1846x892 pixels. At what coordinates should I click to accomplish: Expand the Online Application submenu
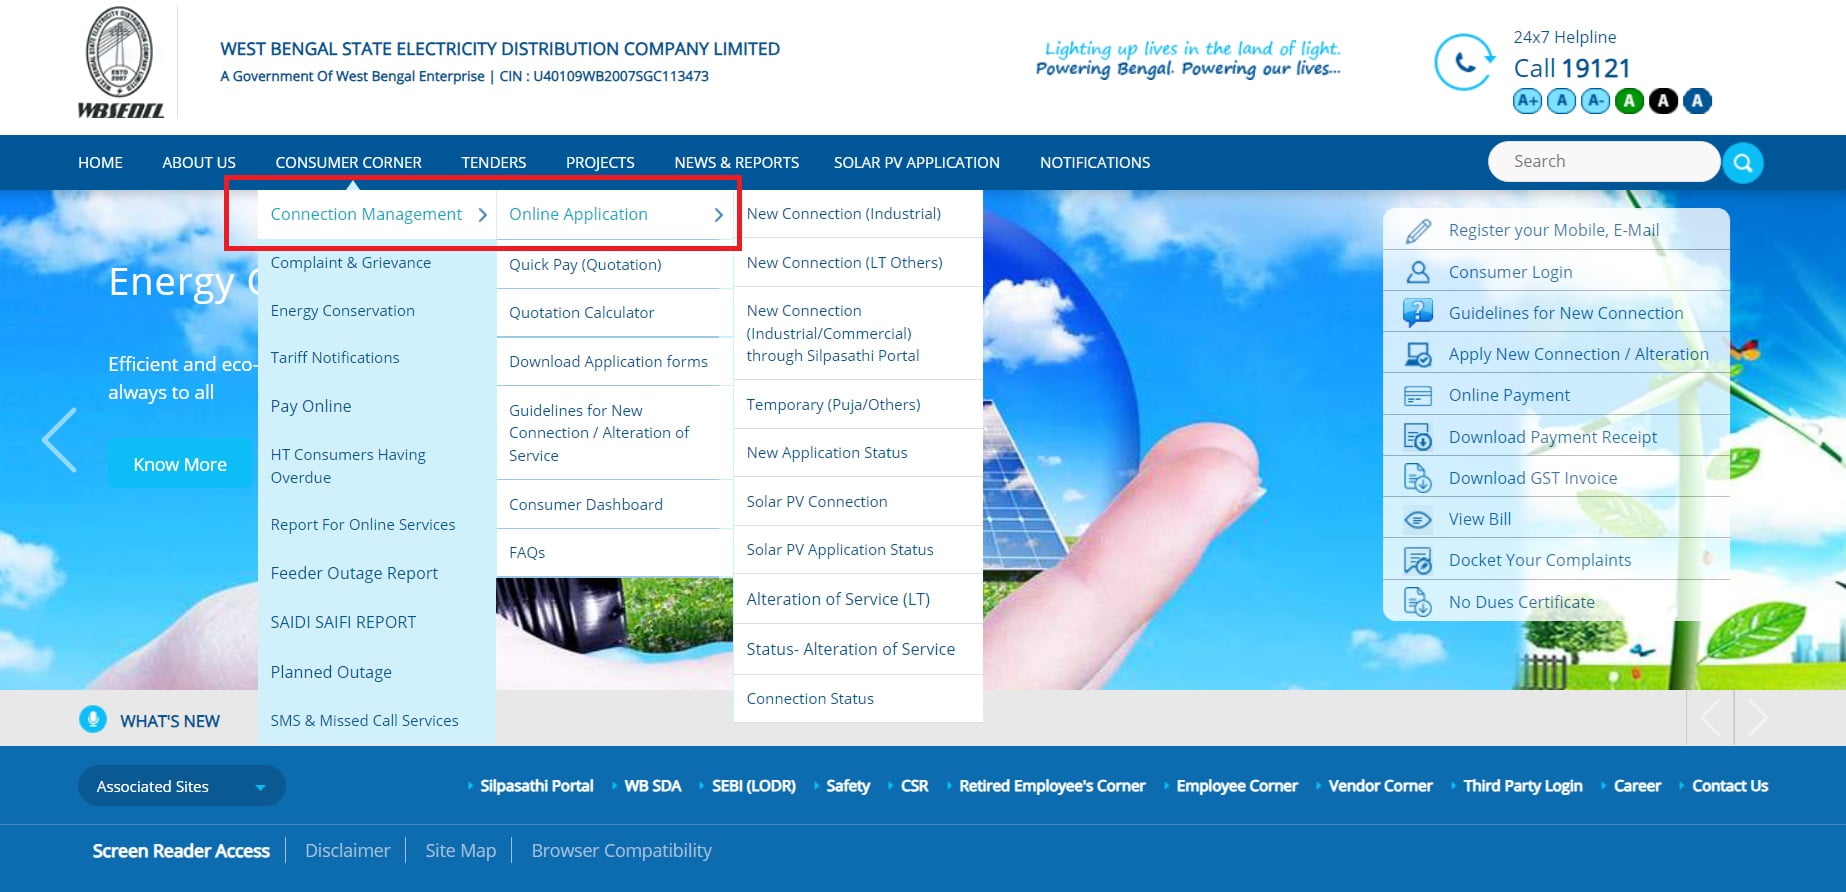[x=615, y=214]
